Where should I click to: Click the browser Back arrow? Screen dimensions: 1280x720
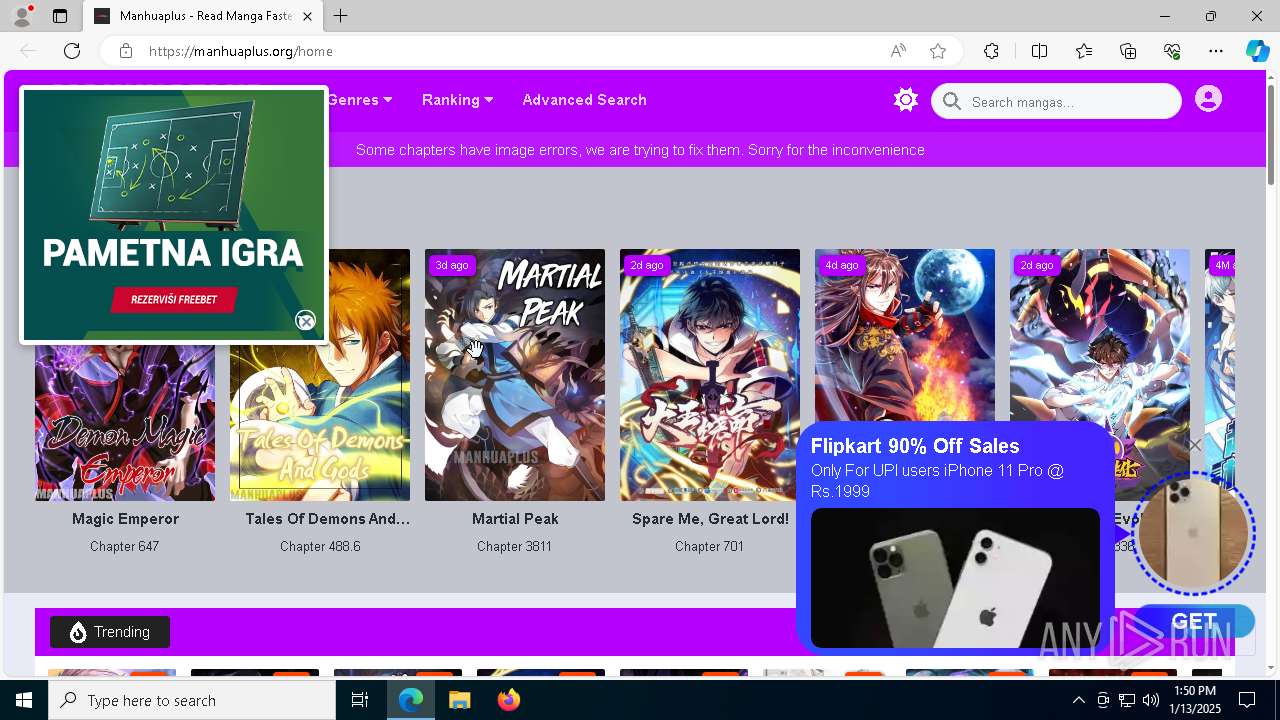tap(28, 51)
